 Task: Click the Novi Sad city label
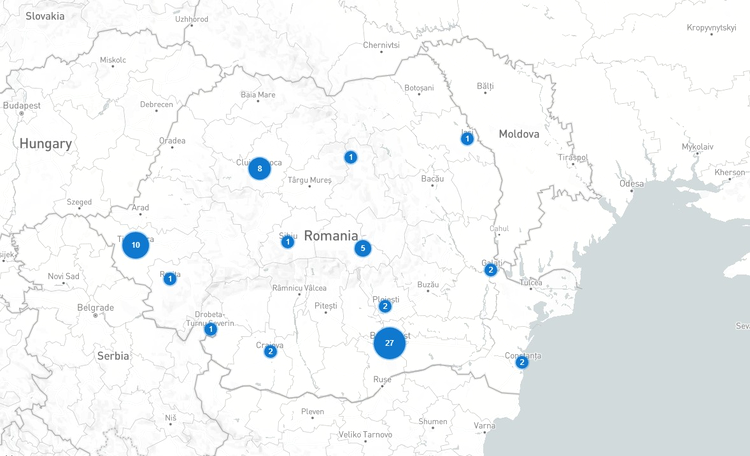(x=63, y=276)
